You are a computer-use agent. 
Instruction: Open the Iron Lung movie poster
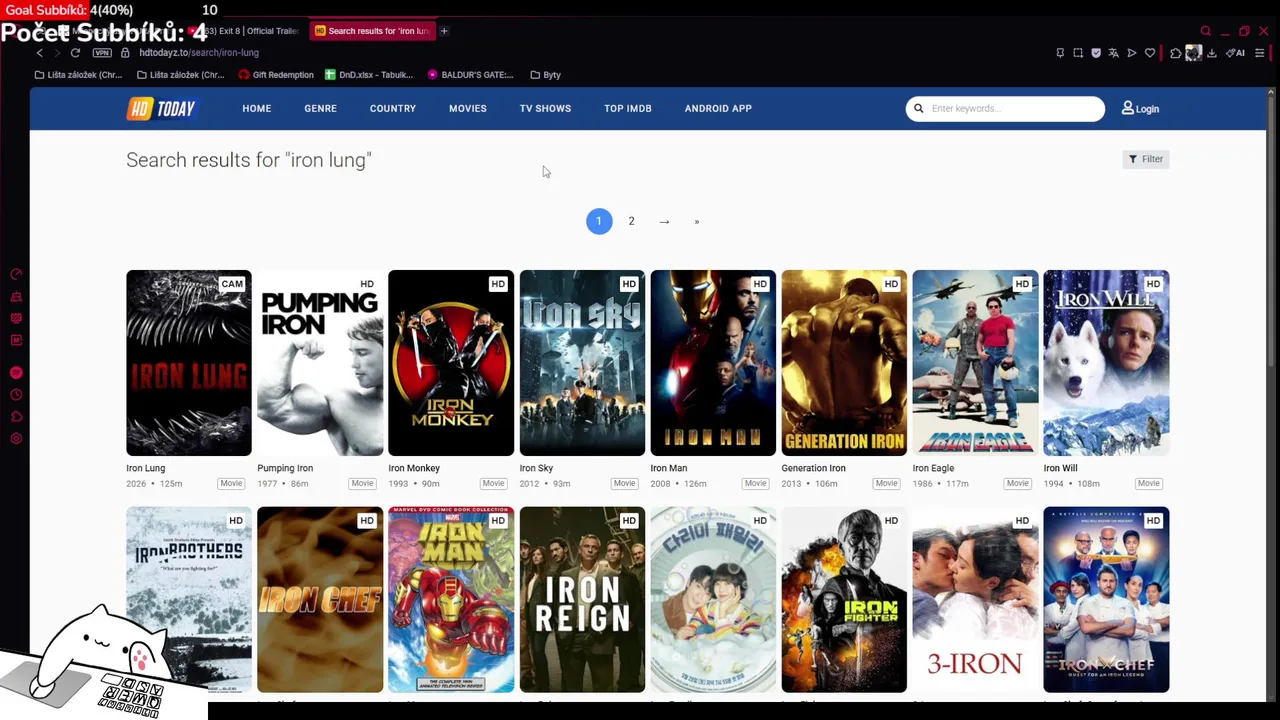point(189,363)
